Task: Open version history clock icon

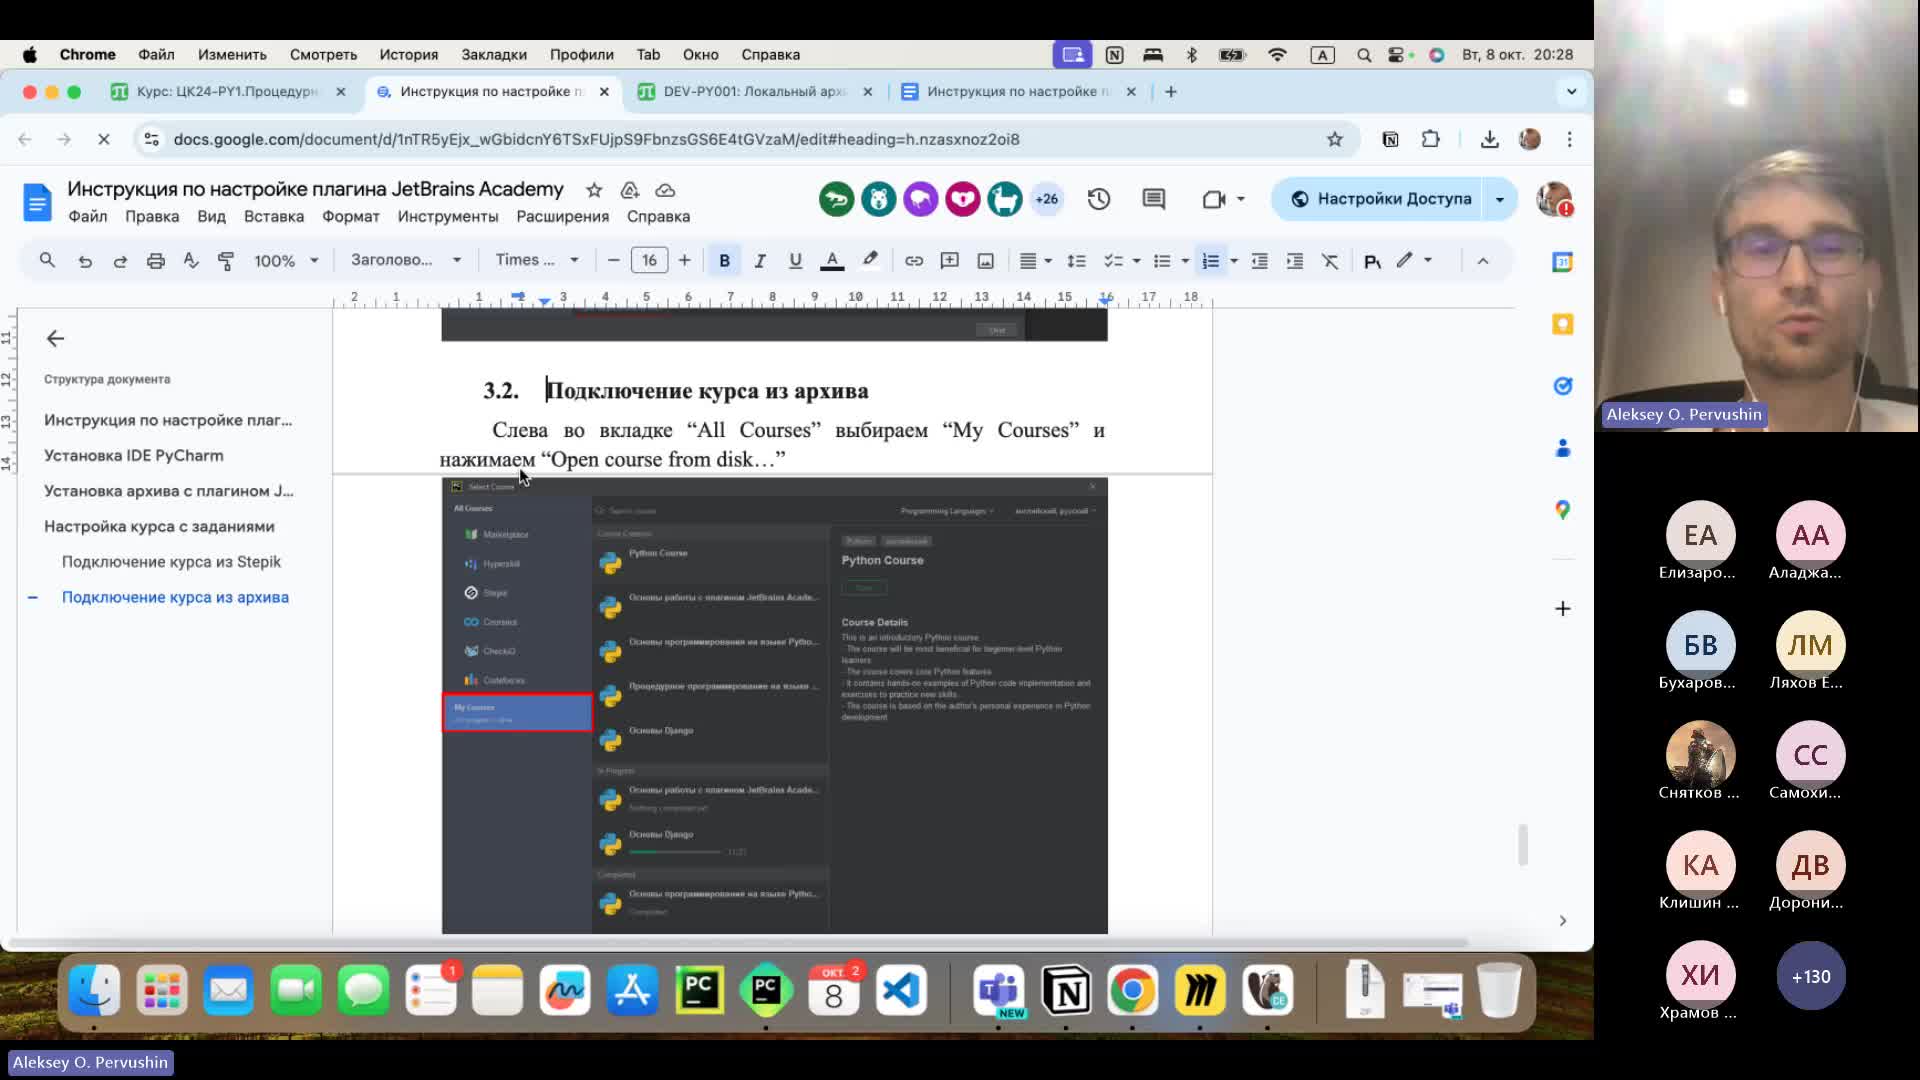Action: 1099,199
